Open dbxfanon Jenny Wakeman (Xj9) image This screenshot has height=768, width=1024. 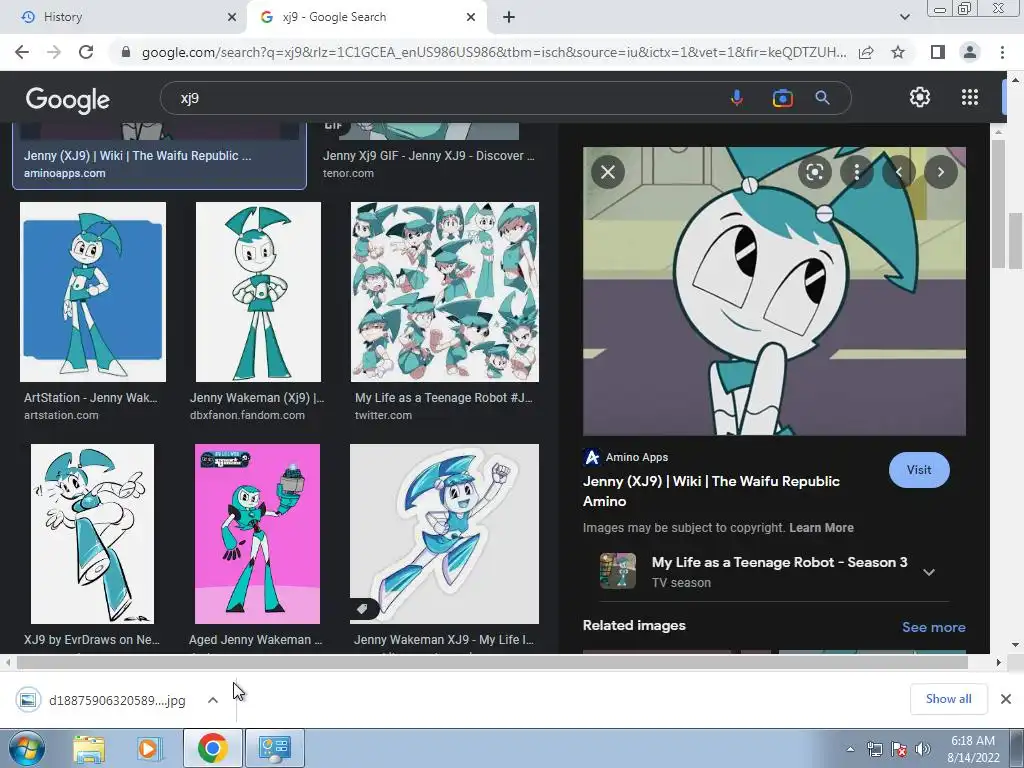[258, 292]
